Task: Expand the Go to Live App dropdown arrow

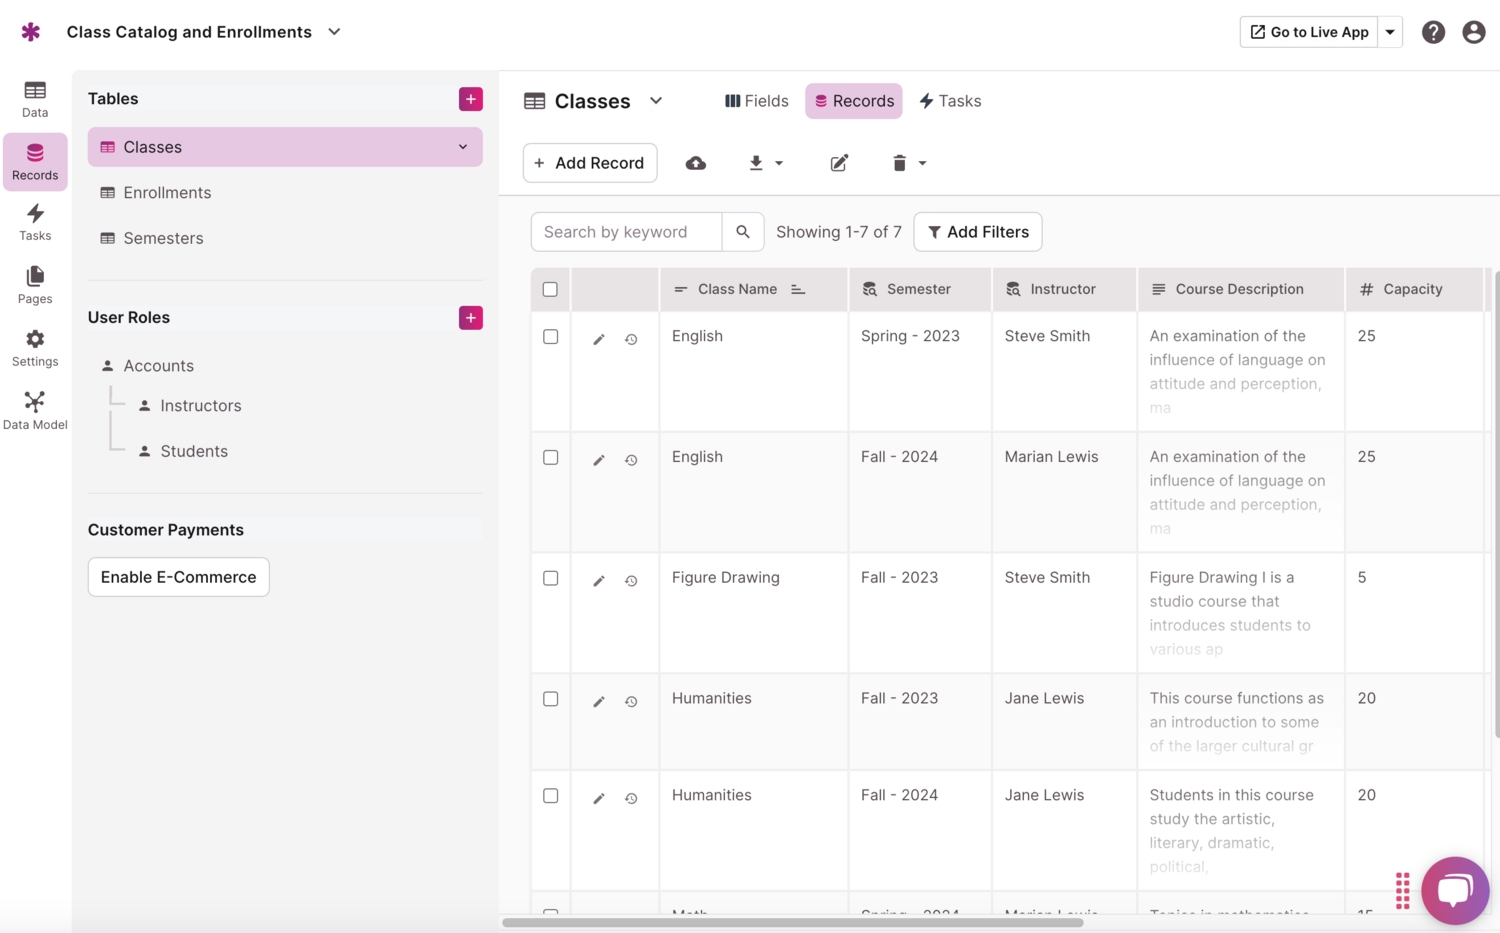Action: coord(1390,32)
